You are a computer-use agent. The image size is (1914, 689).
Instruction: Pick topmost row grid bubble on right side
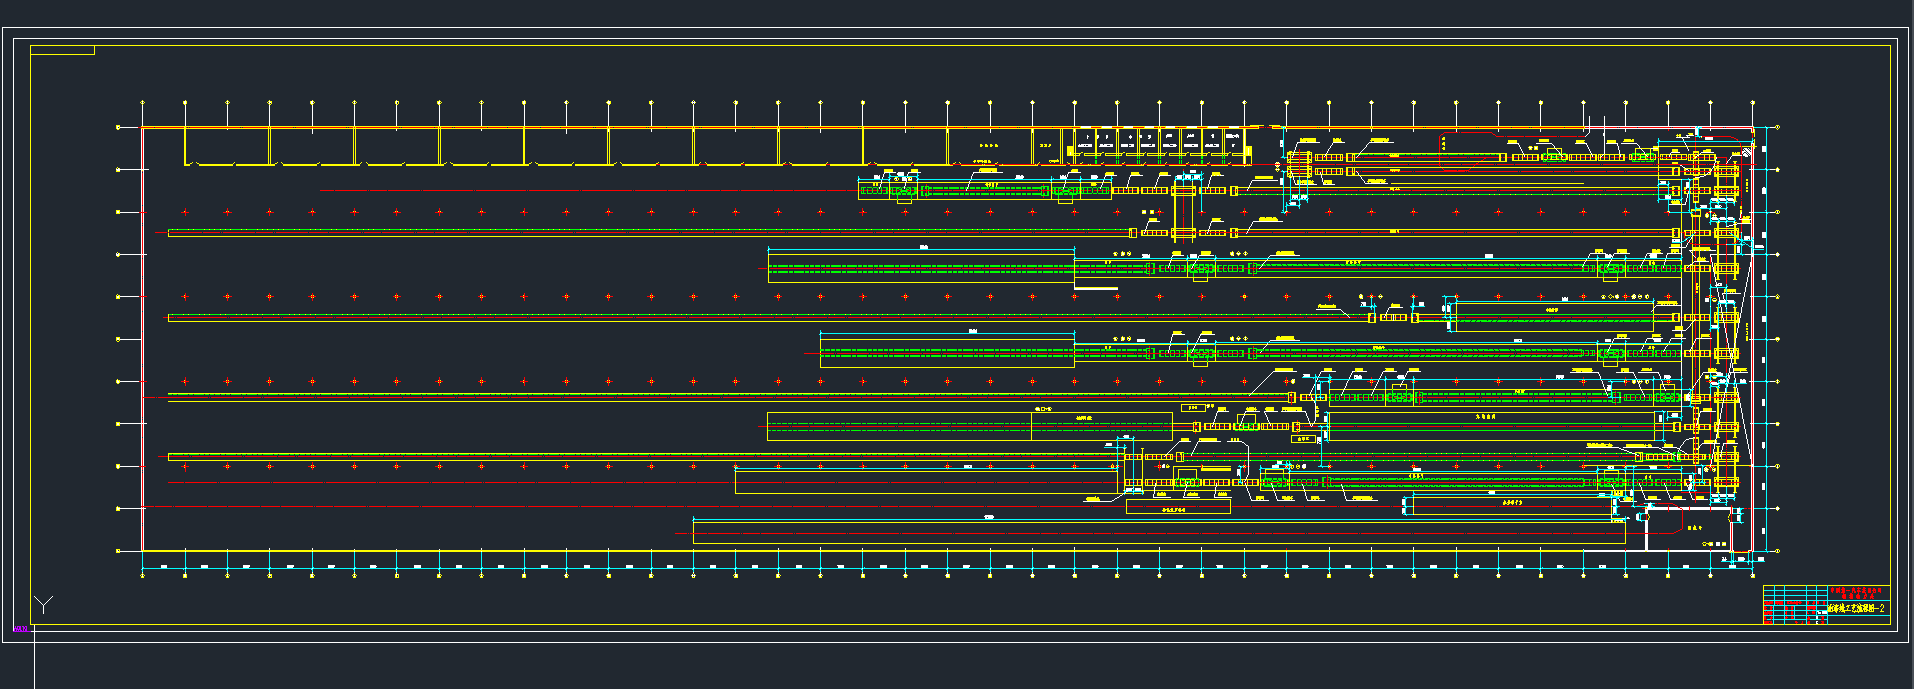1777,128
